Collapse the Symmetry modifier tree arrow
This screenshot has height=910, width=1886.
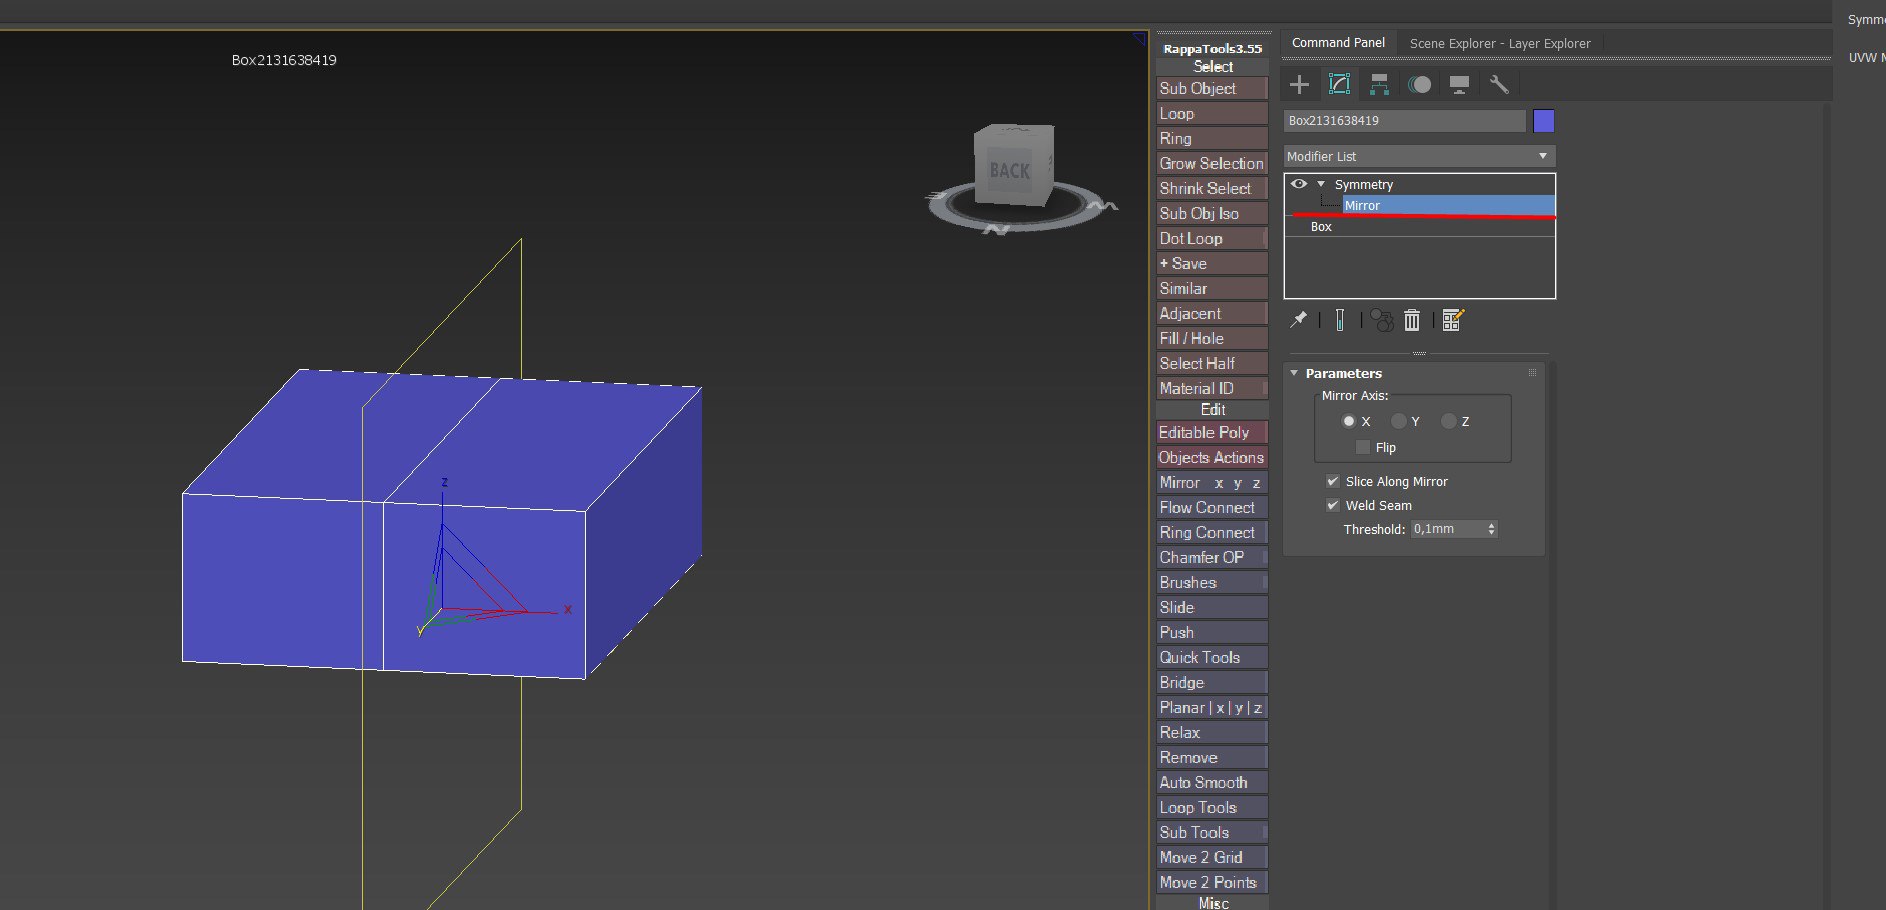pos(1321,184)
